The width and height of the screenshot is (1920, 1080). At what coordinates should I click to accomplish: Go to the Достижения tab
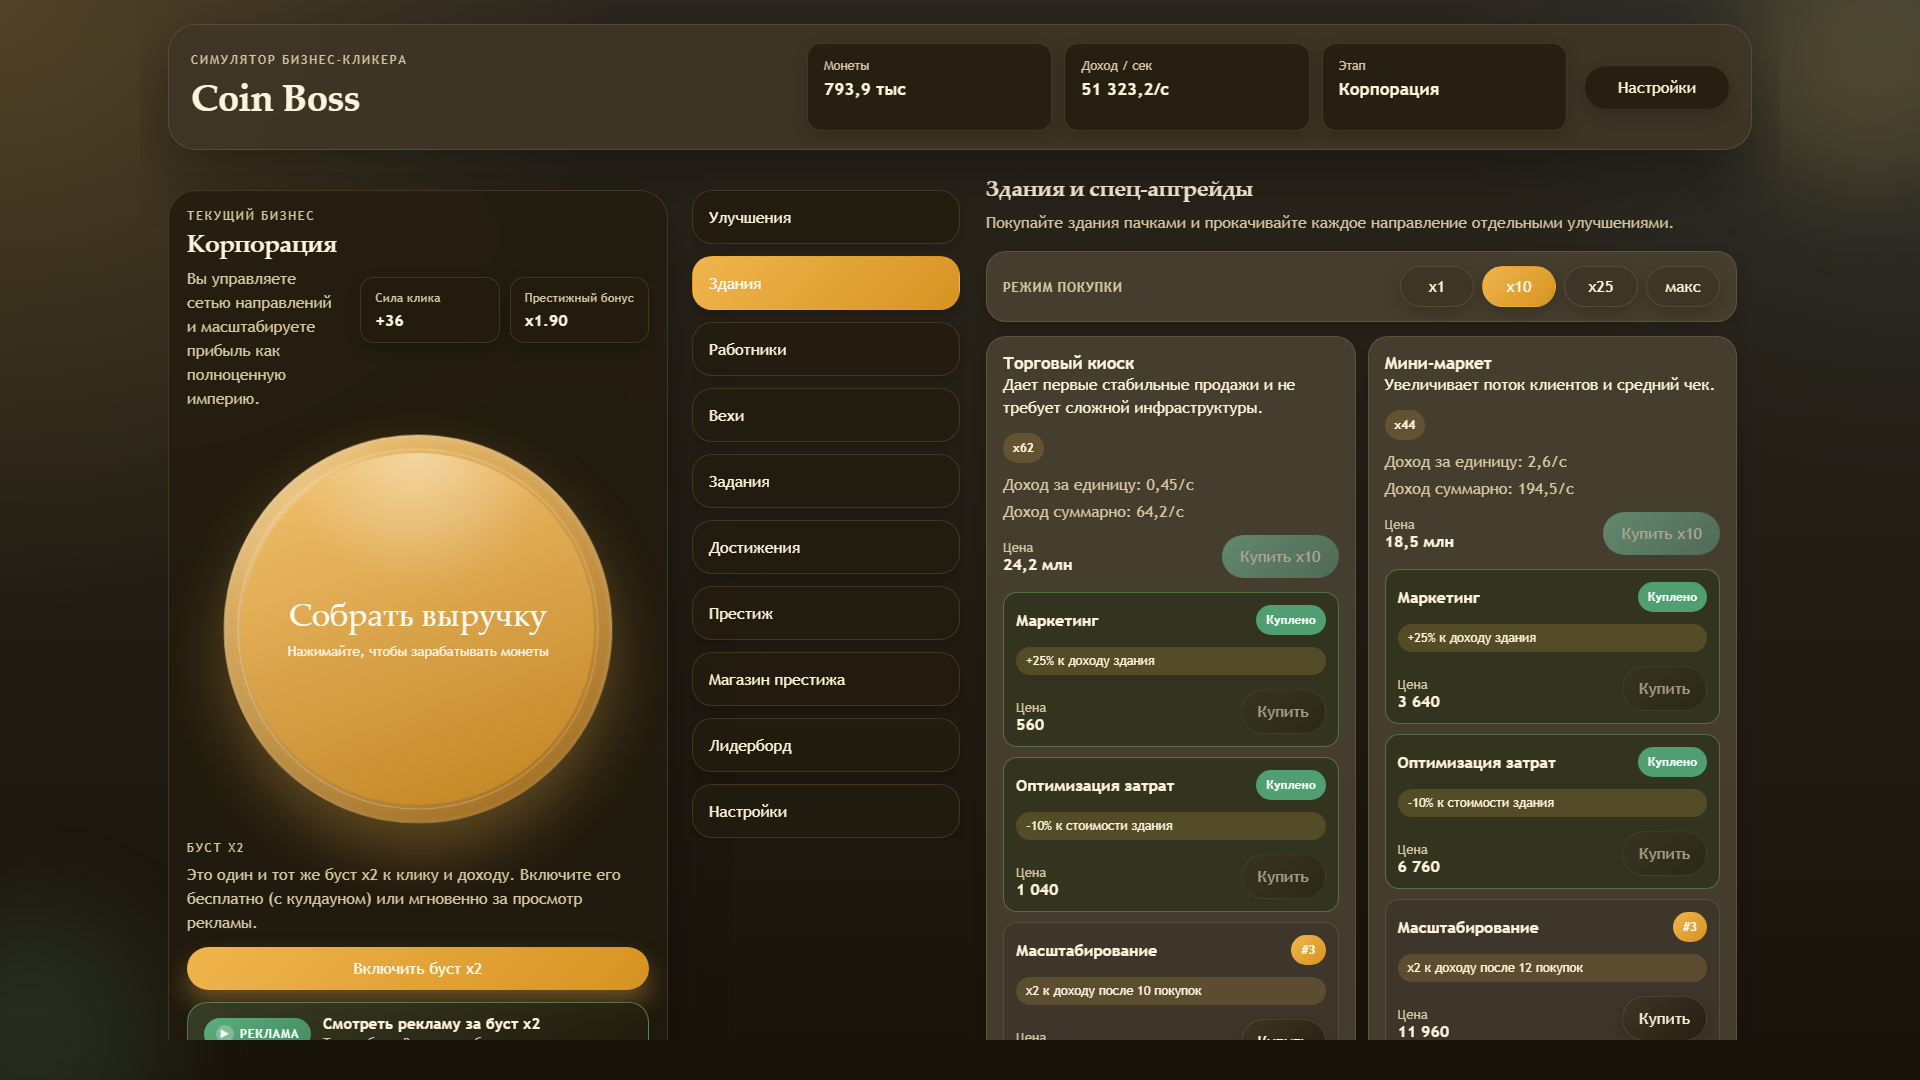click(x=825, y=547)
